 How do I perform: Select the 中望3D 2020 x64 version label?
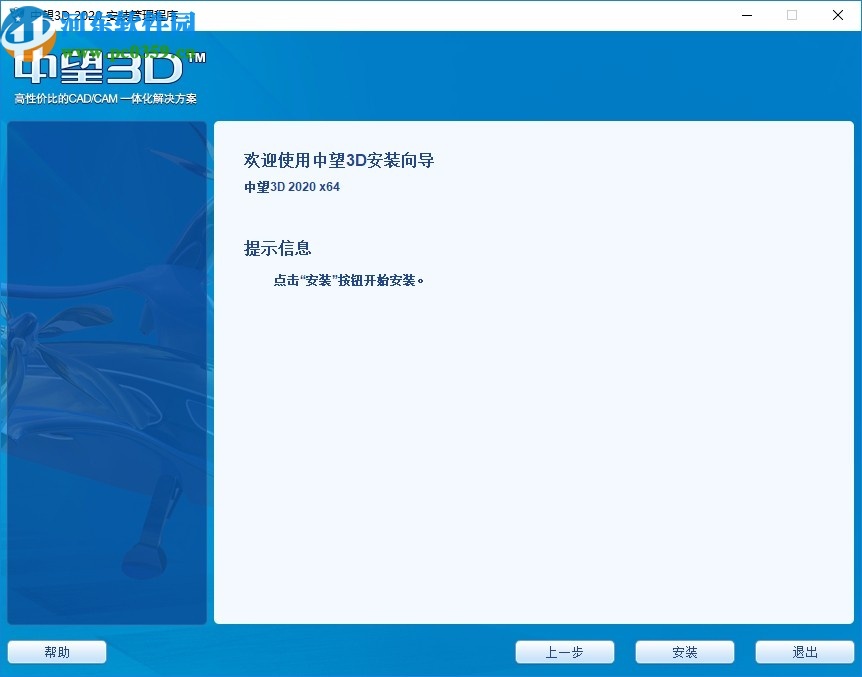tap(291, 186)
